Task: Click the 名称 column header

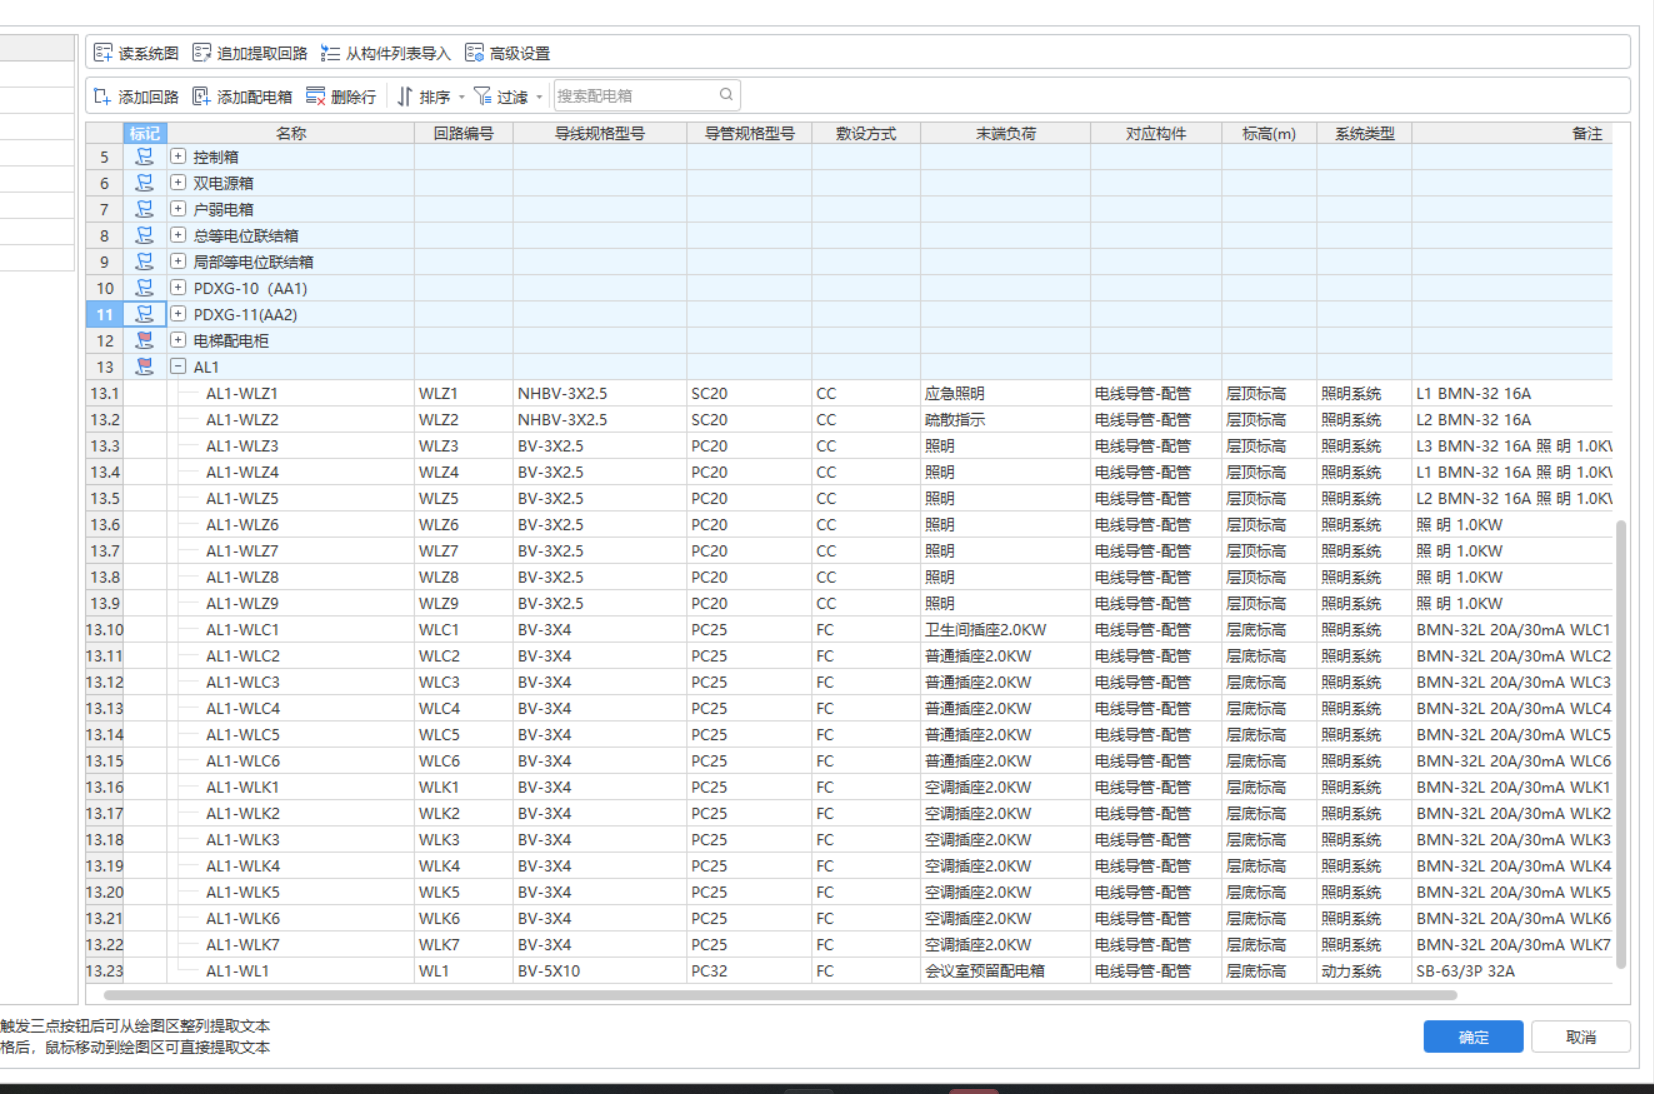Action: (x=291, y=133)
